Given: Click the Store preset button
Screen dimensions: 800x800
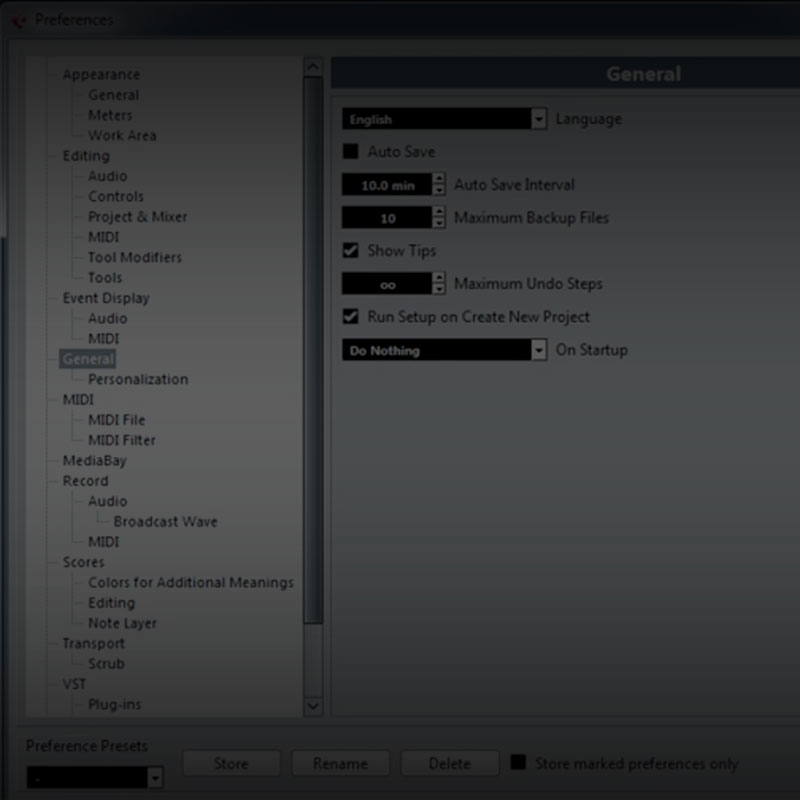Looking at the screenshot, I should 231,763.
